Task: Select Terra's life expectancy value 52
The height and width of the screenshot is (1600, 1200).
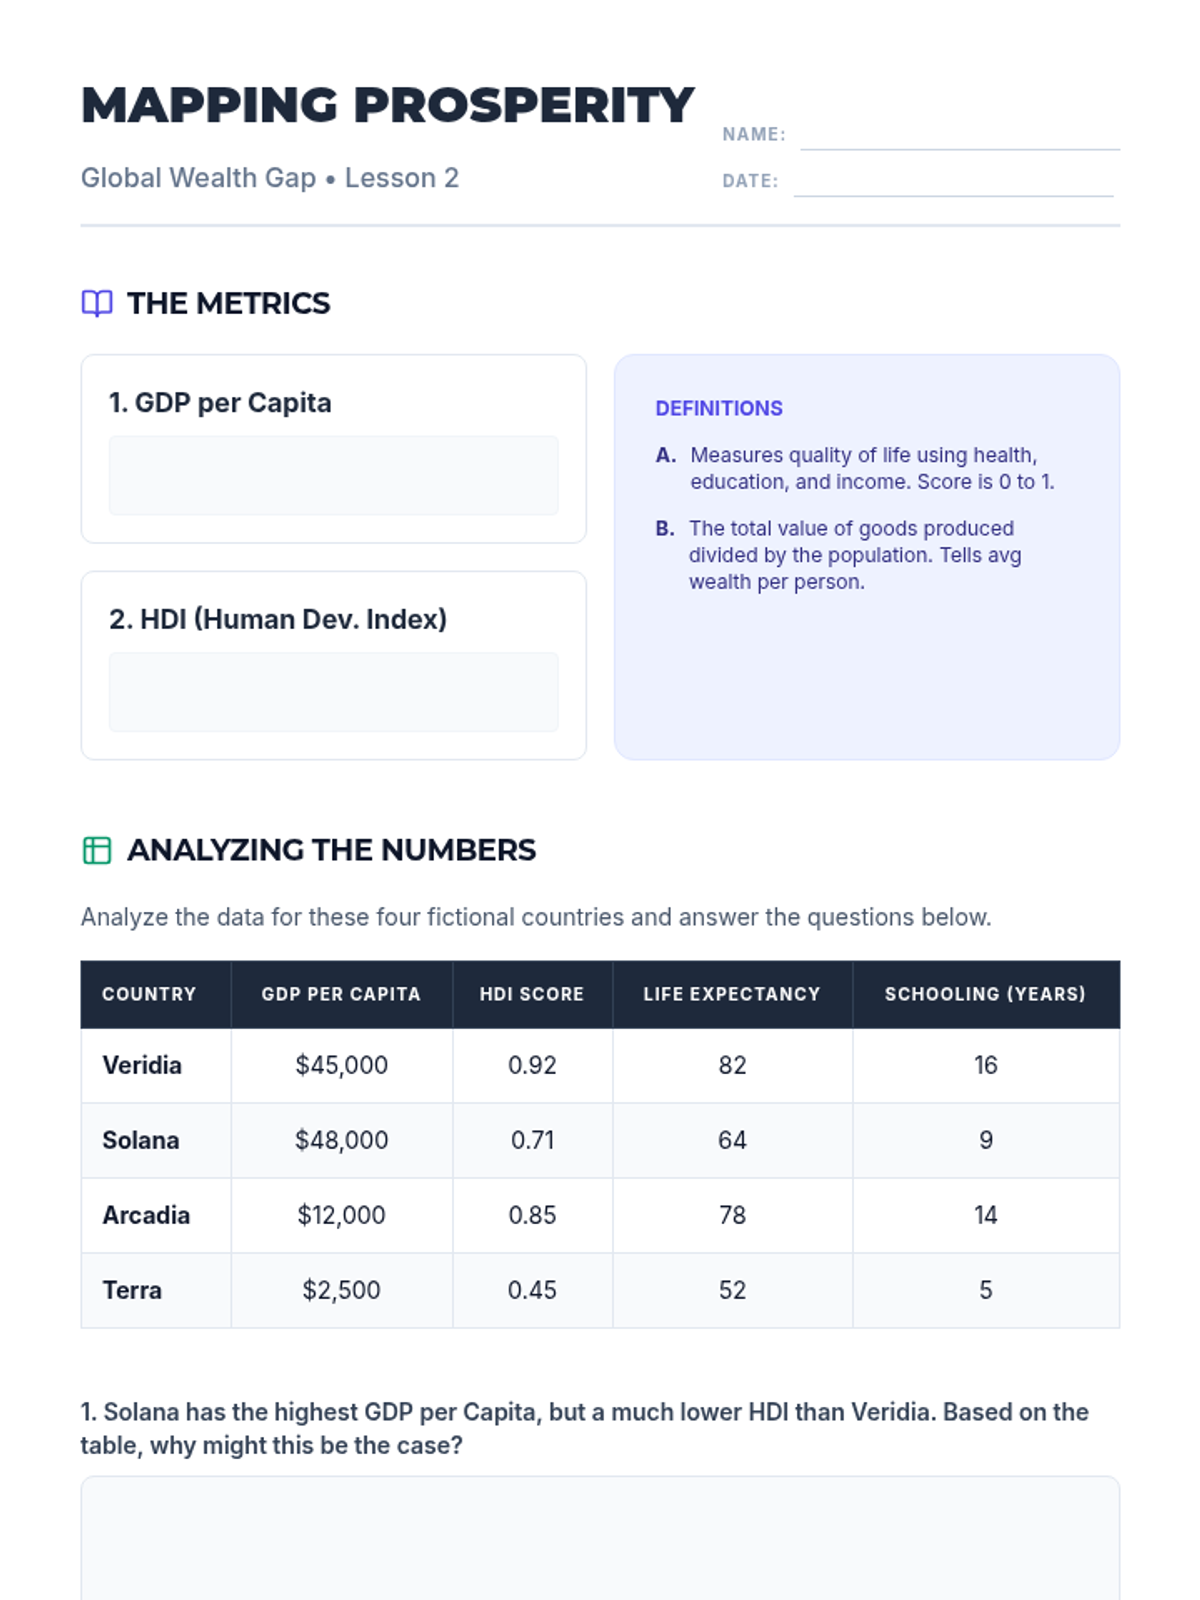Action: pos(732,1290)
